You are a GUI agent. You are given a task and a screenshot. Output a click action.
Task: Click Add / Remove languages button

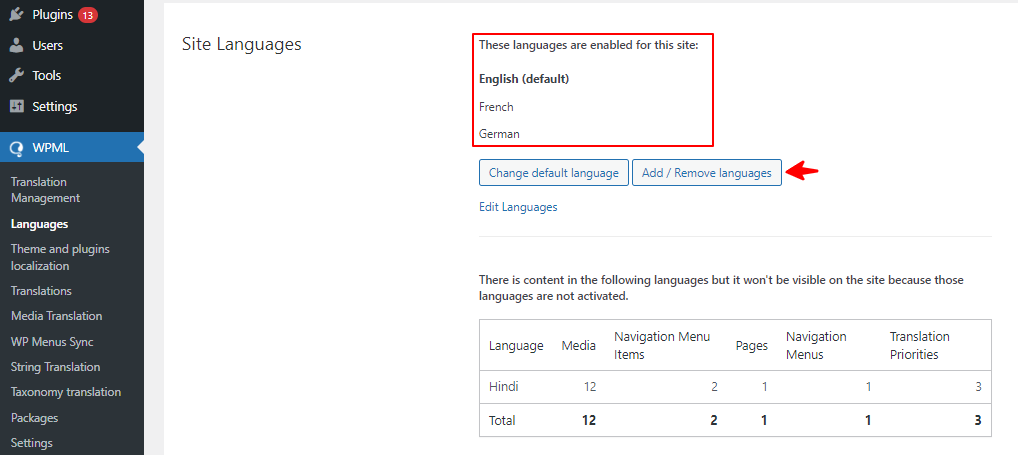coord(707,173)
